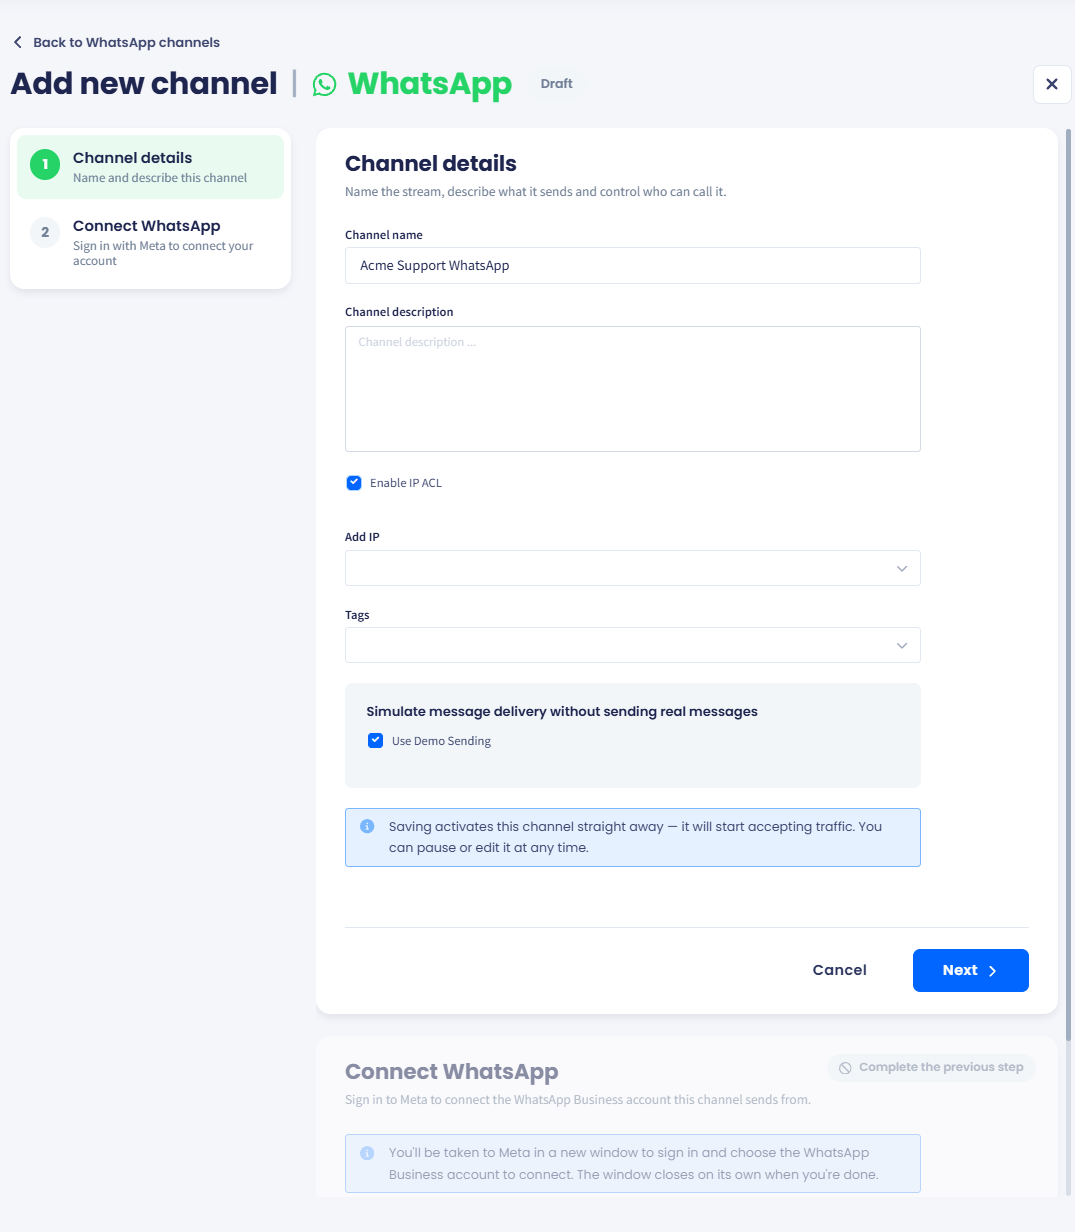Proceed with the Next button
The width and height of the screenshot is (1075, 1232).
coord(971,970)
